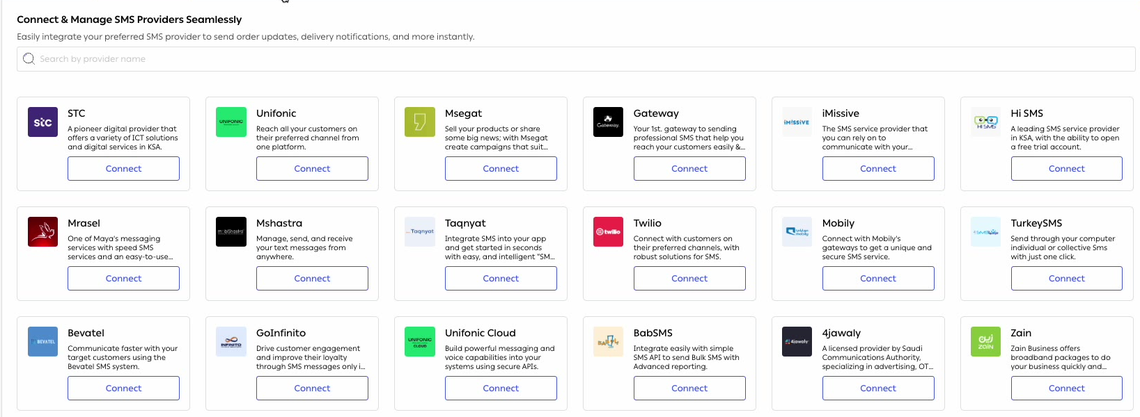This screenshot has width=1140, height=417.
Task: Click Mrasel description 'One of Maya's messaging'
Action: coord(115,238)
